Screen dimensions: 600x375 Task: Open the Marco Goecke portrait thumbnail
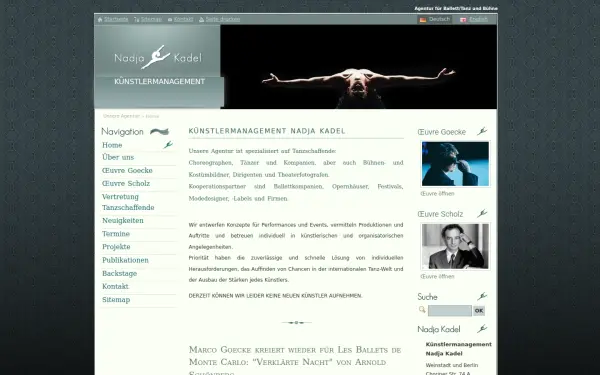(x=455, y=164)
